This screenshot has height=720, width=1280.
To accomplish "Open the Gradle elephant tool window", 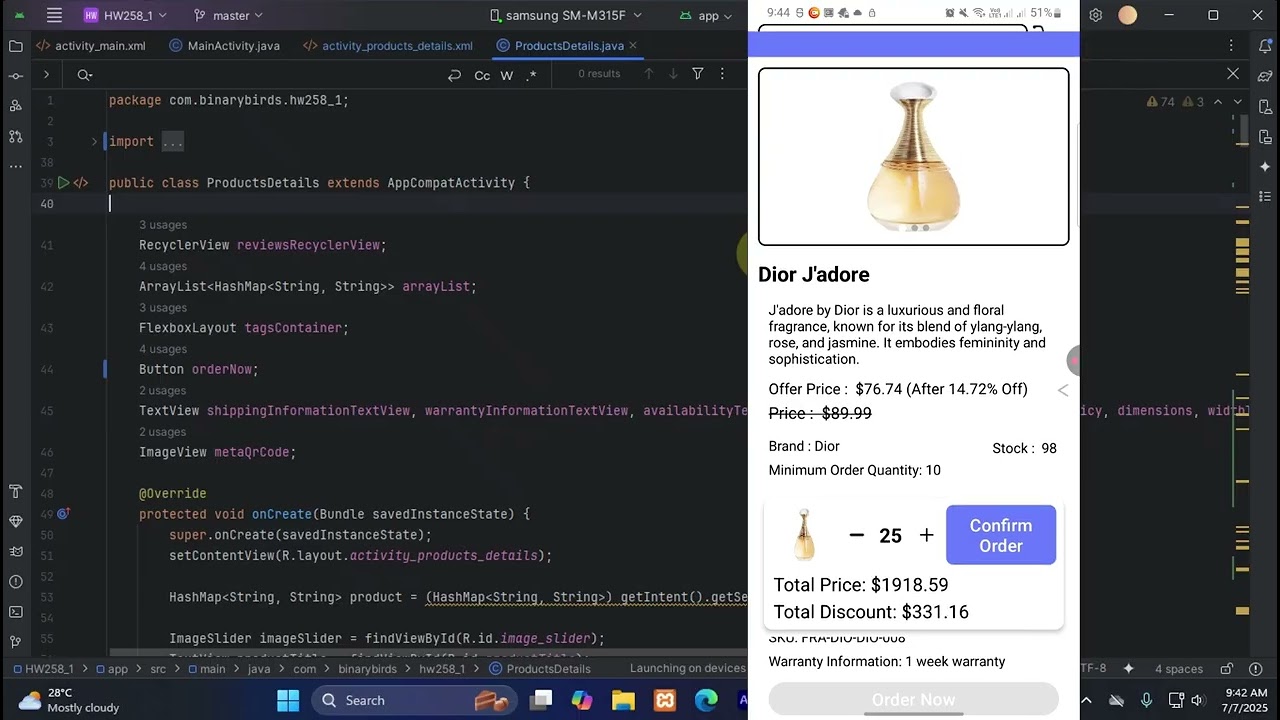I will 1265,76.
